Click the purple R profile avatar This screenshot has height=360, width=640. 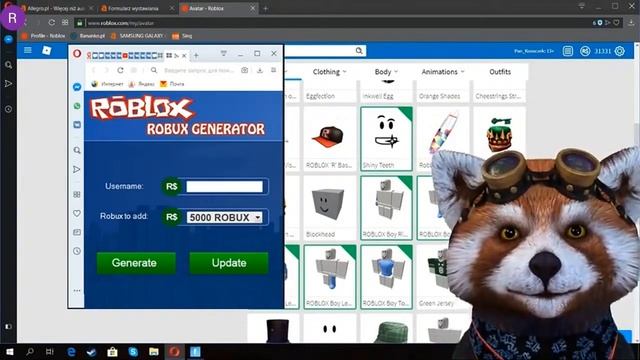[12, 18]
